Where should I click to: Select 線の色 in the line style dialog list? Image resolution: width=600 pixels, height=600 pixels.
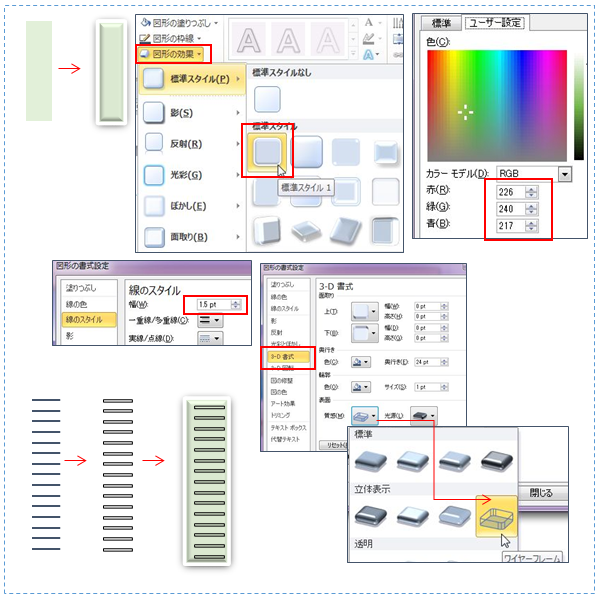pos(88,304)
